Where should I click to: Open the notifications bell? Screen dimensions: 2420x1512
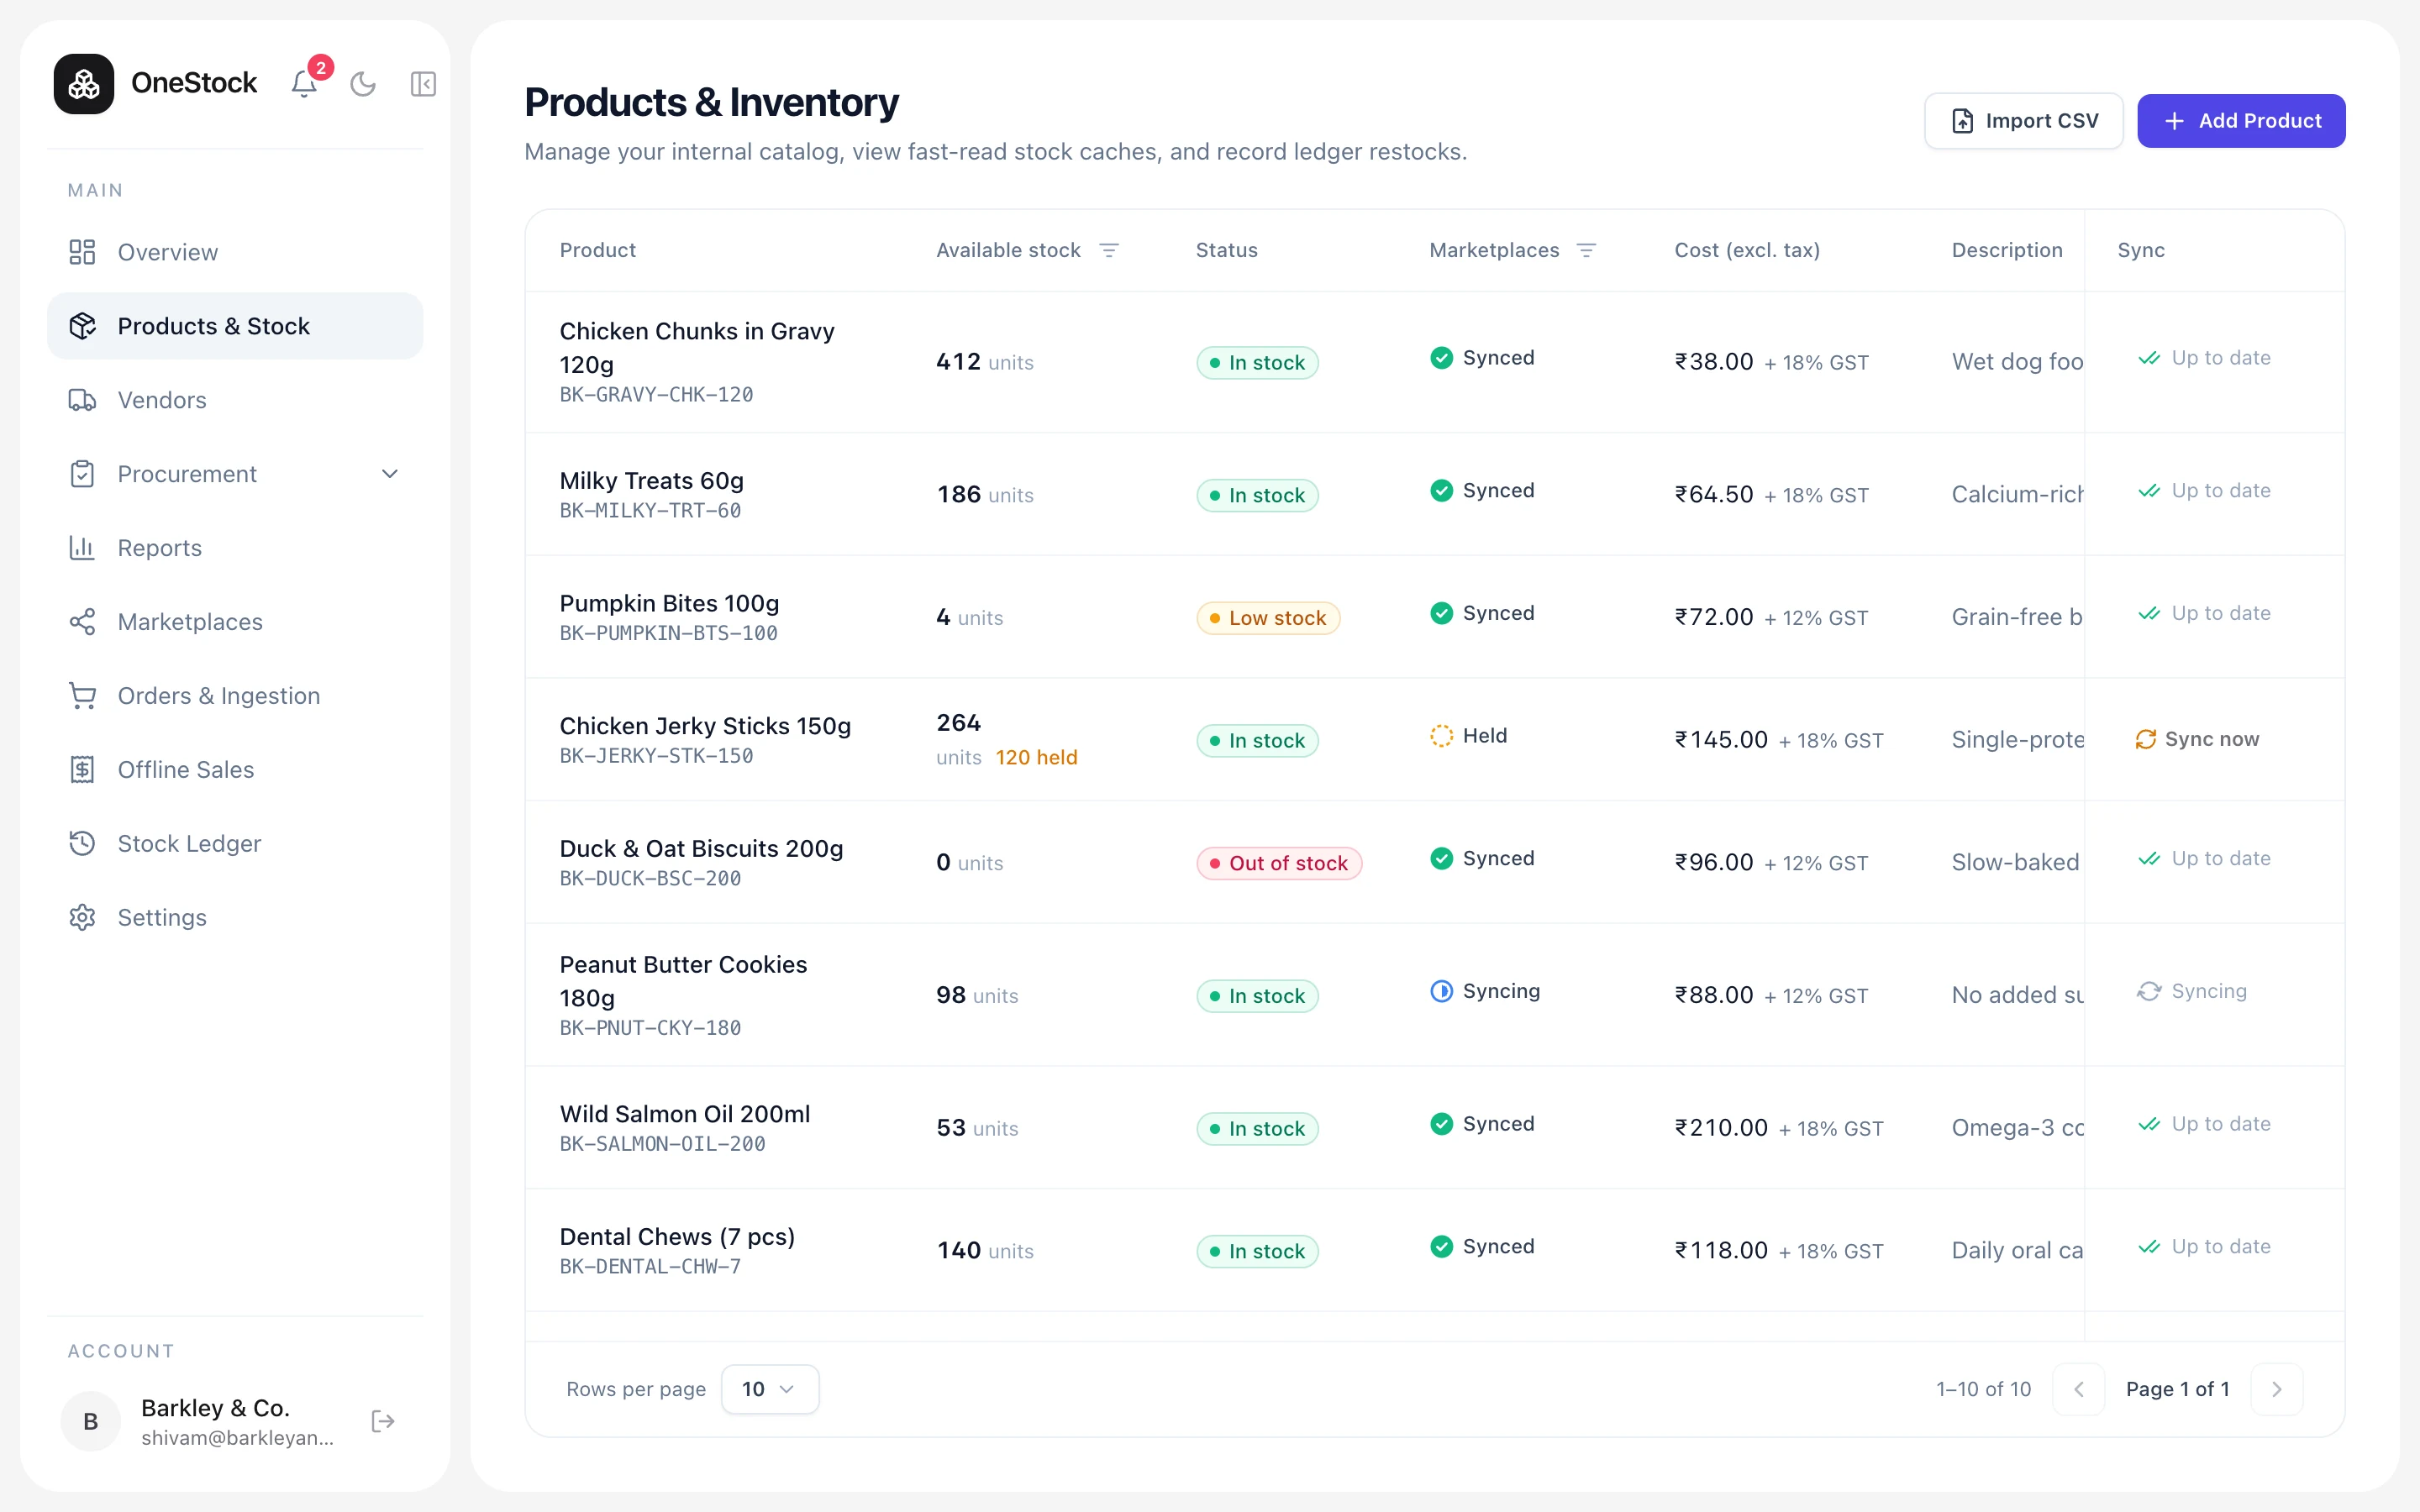(304, 84)
